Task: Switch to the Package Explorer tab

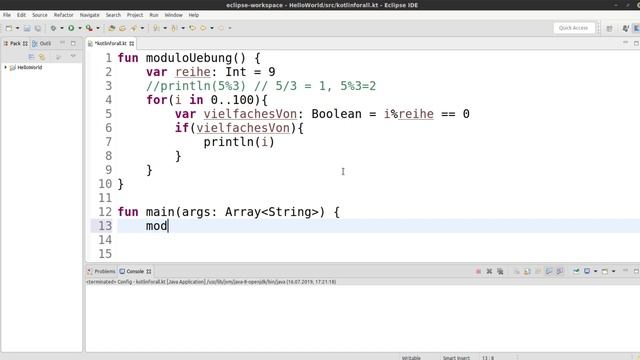Action: pos(15,43)
